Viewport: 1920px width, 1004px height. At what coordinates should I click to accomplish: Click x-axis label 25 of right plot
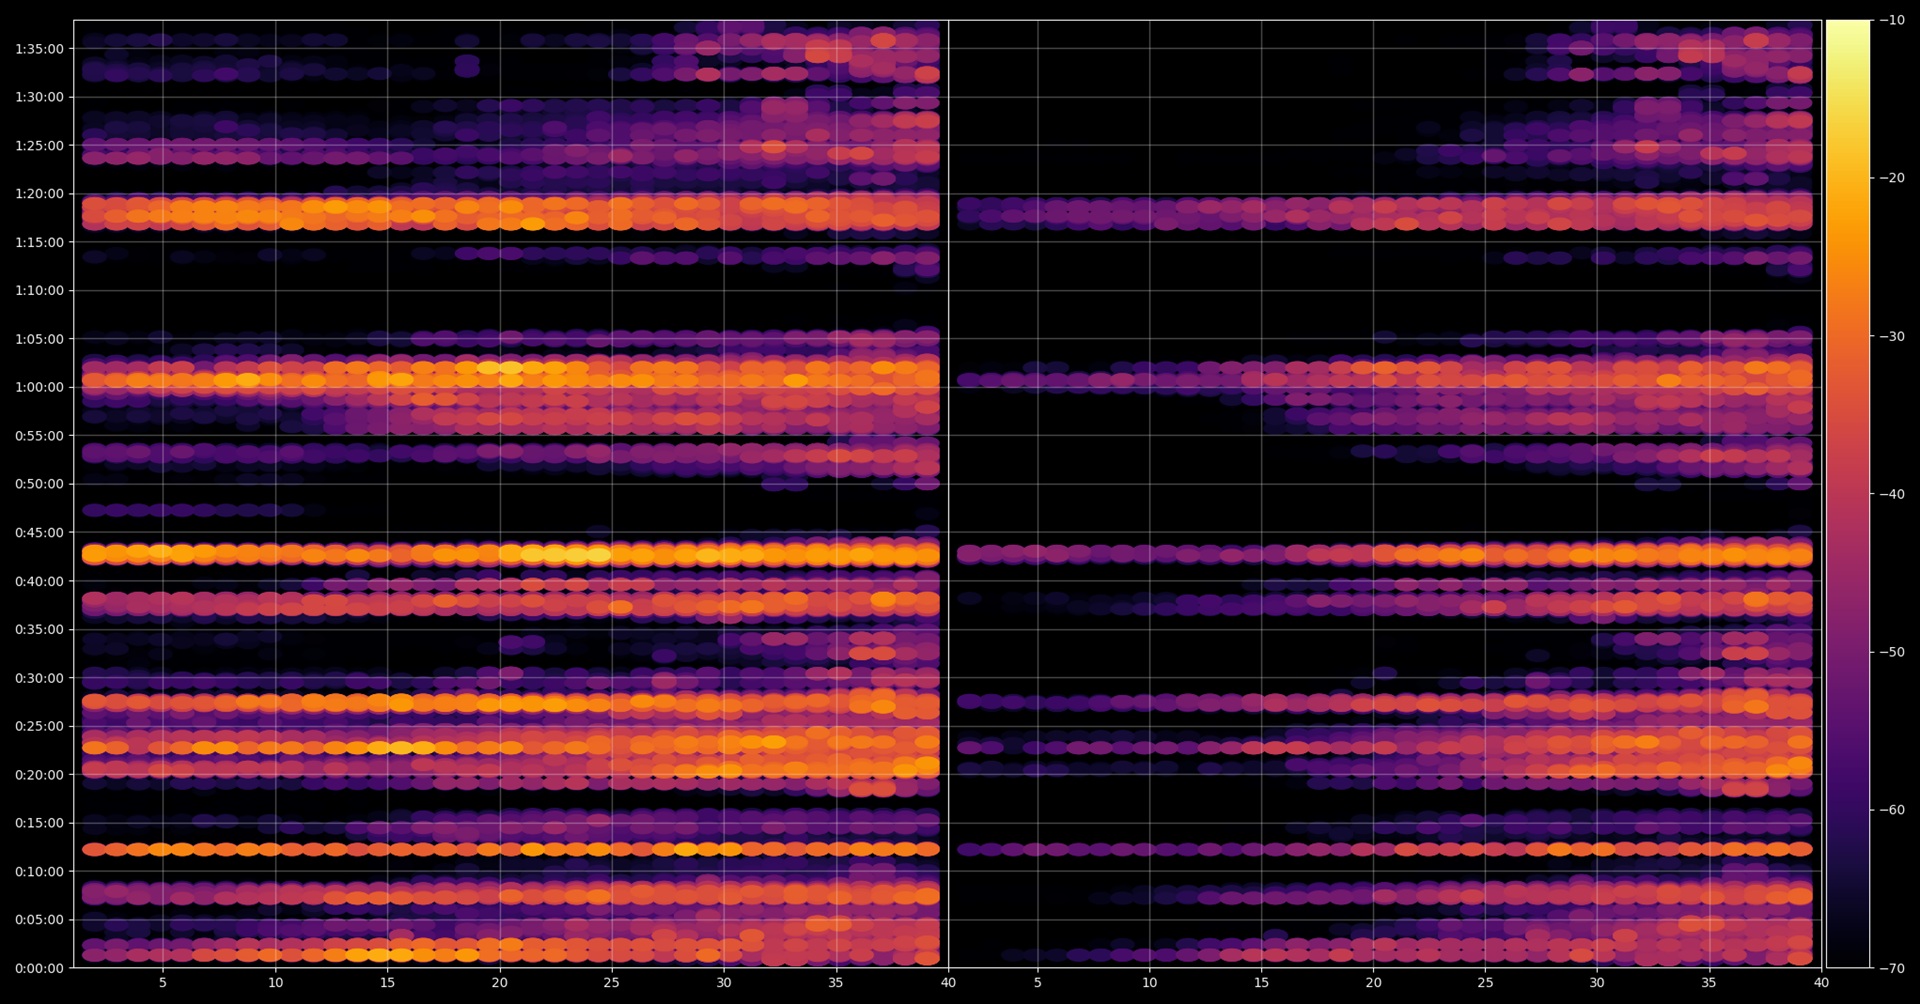point(1485,983)
